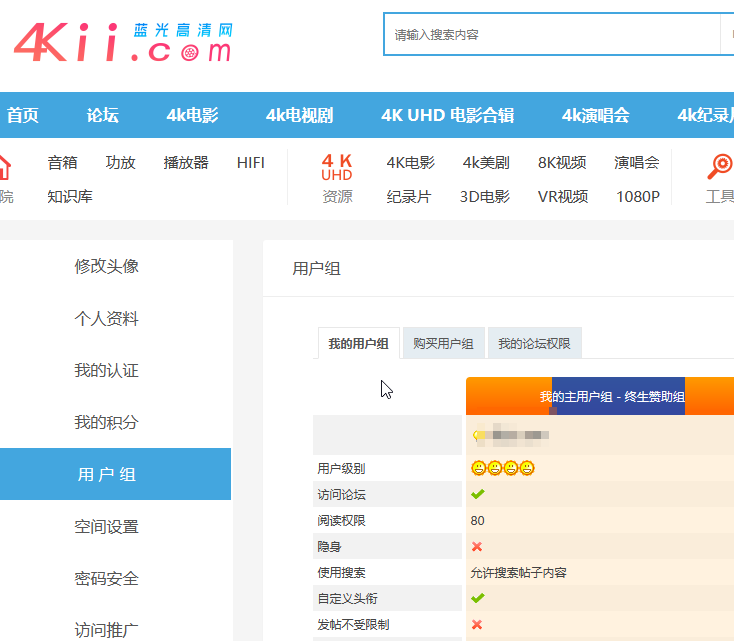Switch to the 我的用户组 tab
This screenshot has width=734, height=641.
click(x=359, y=343)
